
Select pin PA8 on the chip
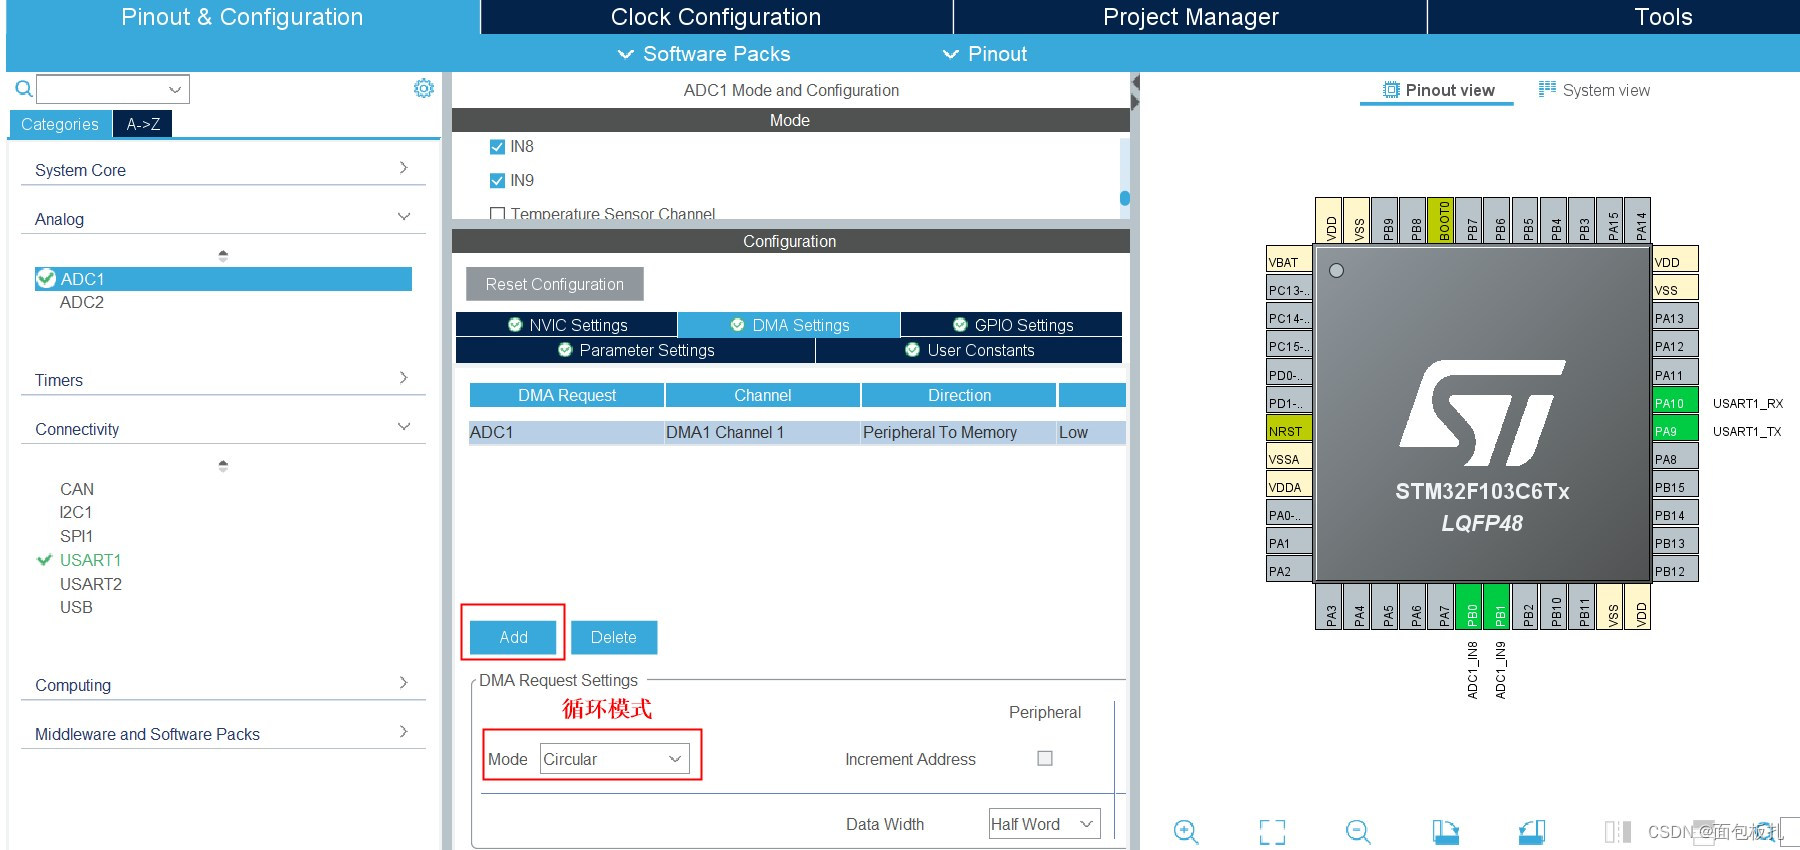point(1675,459)
